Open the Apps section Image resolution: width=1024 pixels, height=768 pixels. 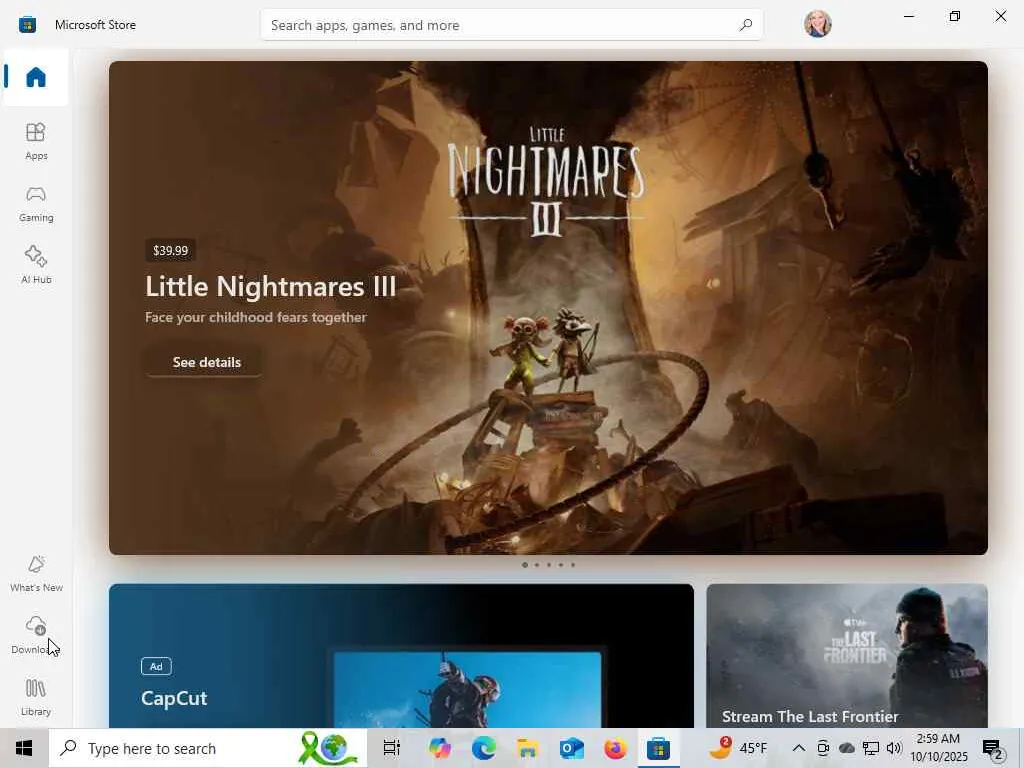coord(36,141)
